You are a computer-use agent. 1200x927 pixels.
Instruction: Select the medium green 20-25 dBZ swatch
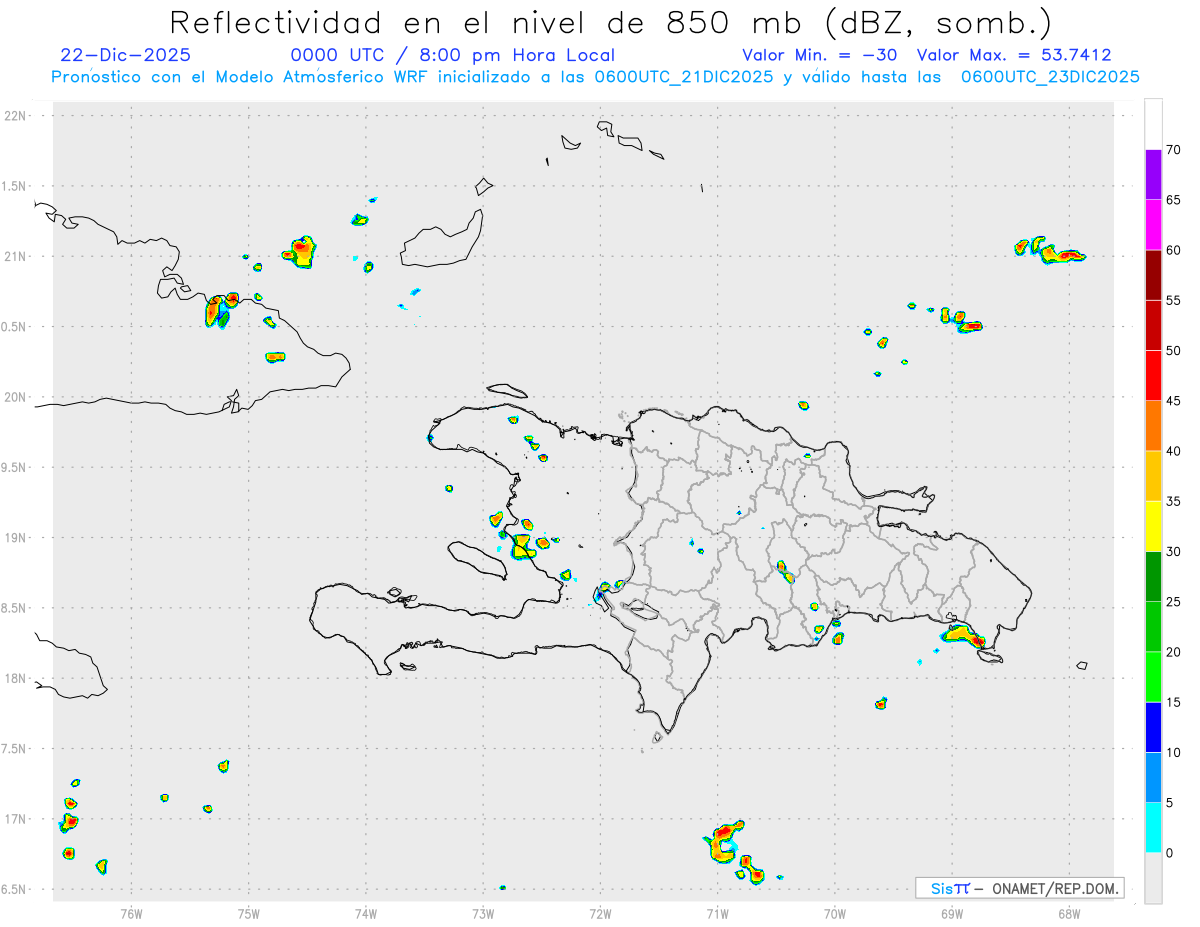coord(1153,627)
